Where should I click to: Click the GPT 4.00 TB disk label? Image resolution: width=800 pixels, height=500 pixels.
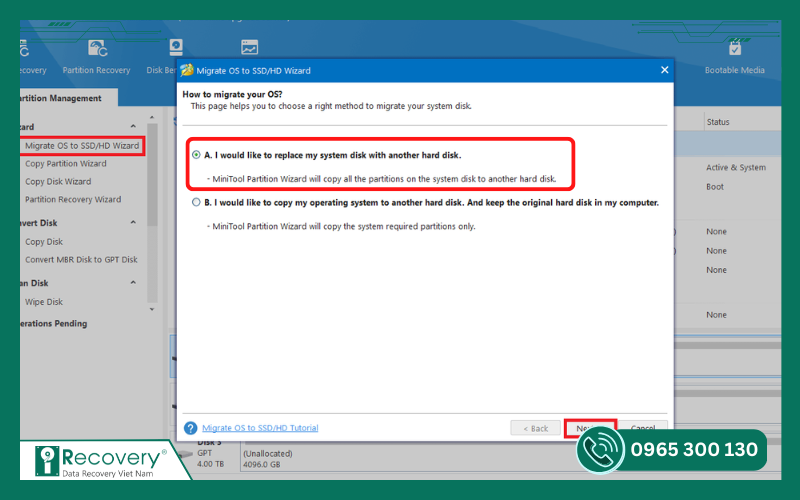pyautogui.click(x=210, y=458)
